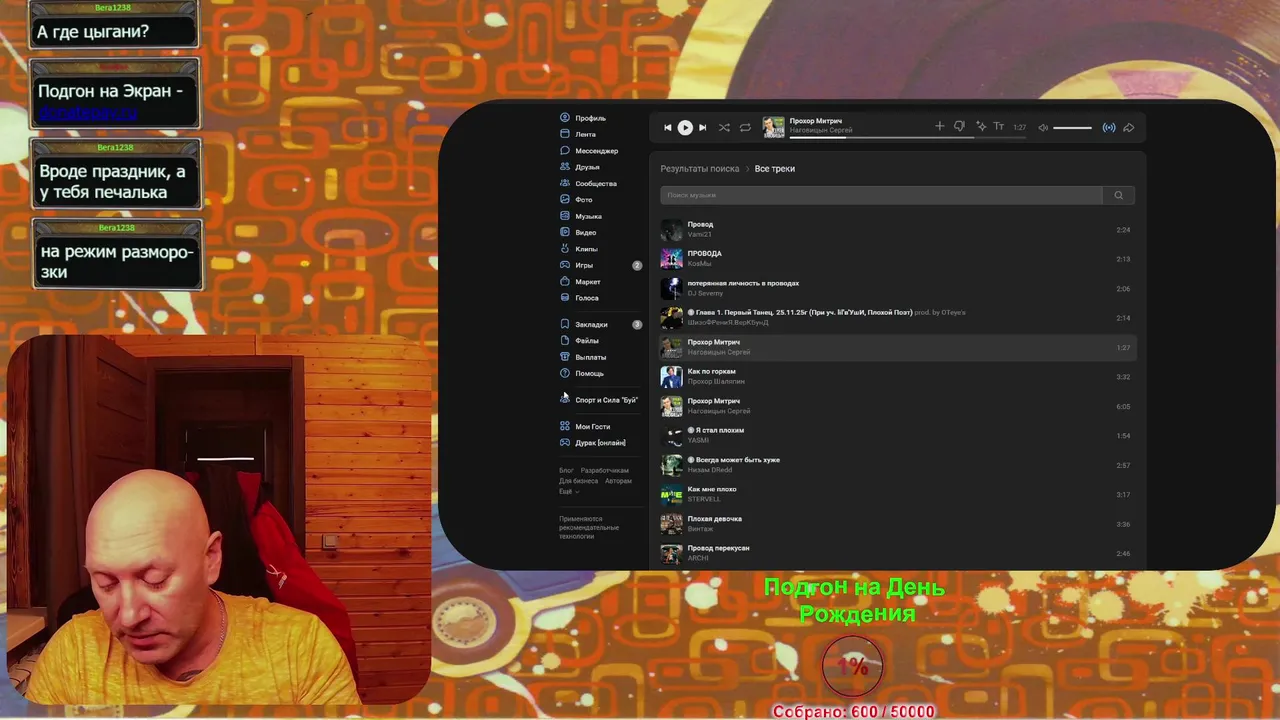Image resolution: width=1280 pixels, height=720 pixels.
Task: Click the chat message "А где цыгани?"
Action: (x=93, y=32)
